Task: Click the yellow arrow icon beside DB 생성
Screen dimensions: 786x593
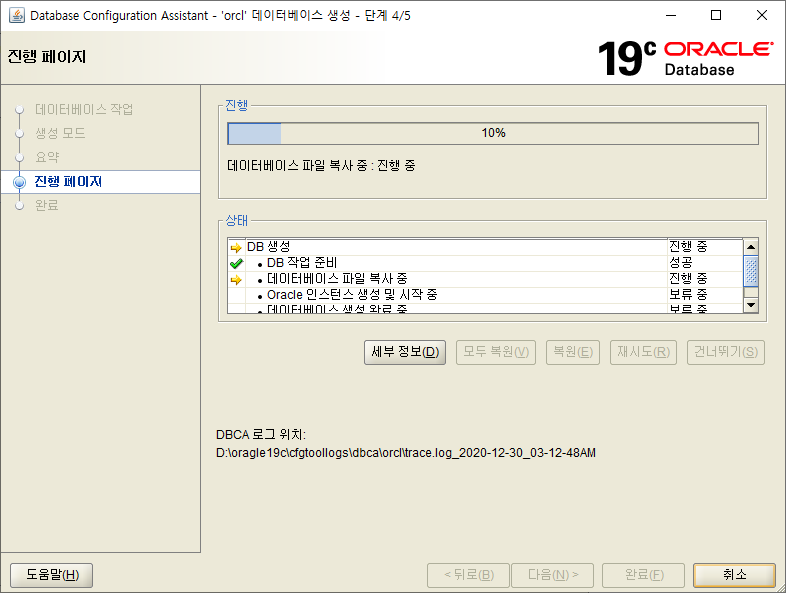Action: point(236,248)
